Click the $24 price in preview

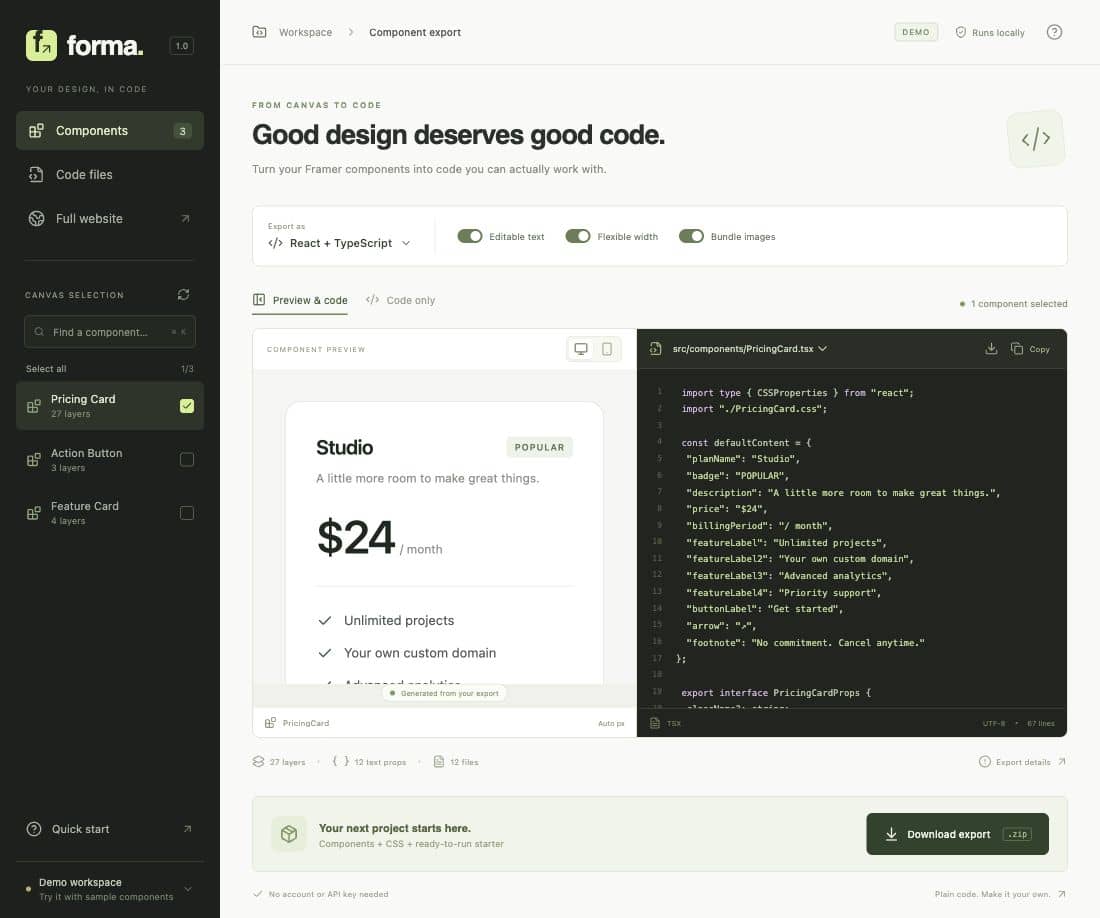point(356,537)
